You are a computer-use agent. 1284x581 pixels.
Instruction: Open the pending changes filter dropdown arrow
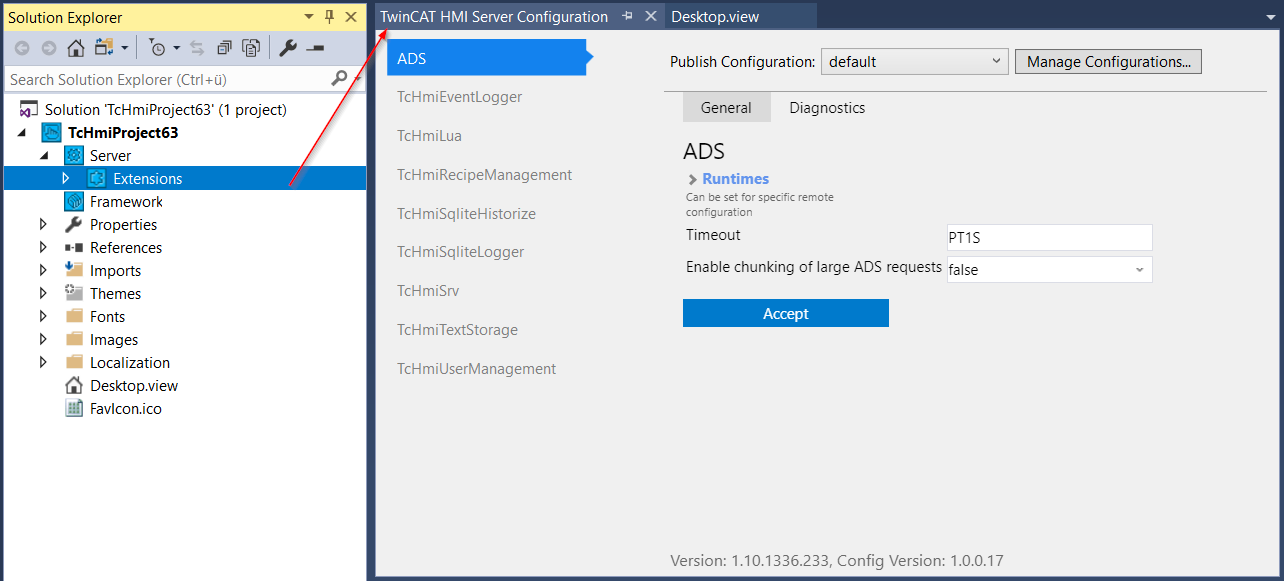click(x=177, y=48)
